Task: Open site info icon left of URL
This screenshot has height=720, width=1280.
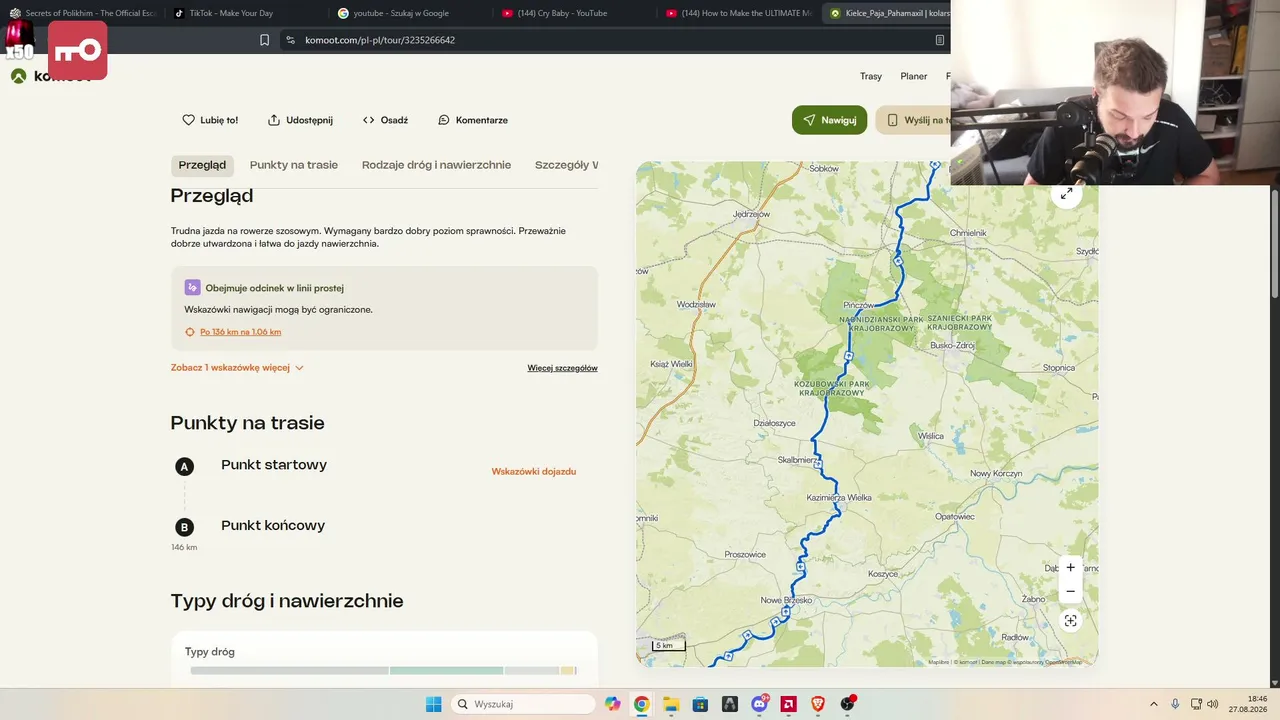Action: coord(290,40)
